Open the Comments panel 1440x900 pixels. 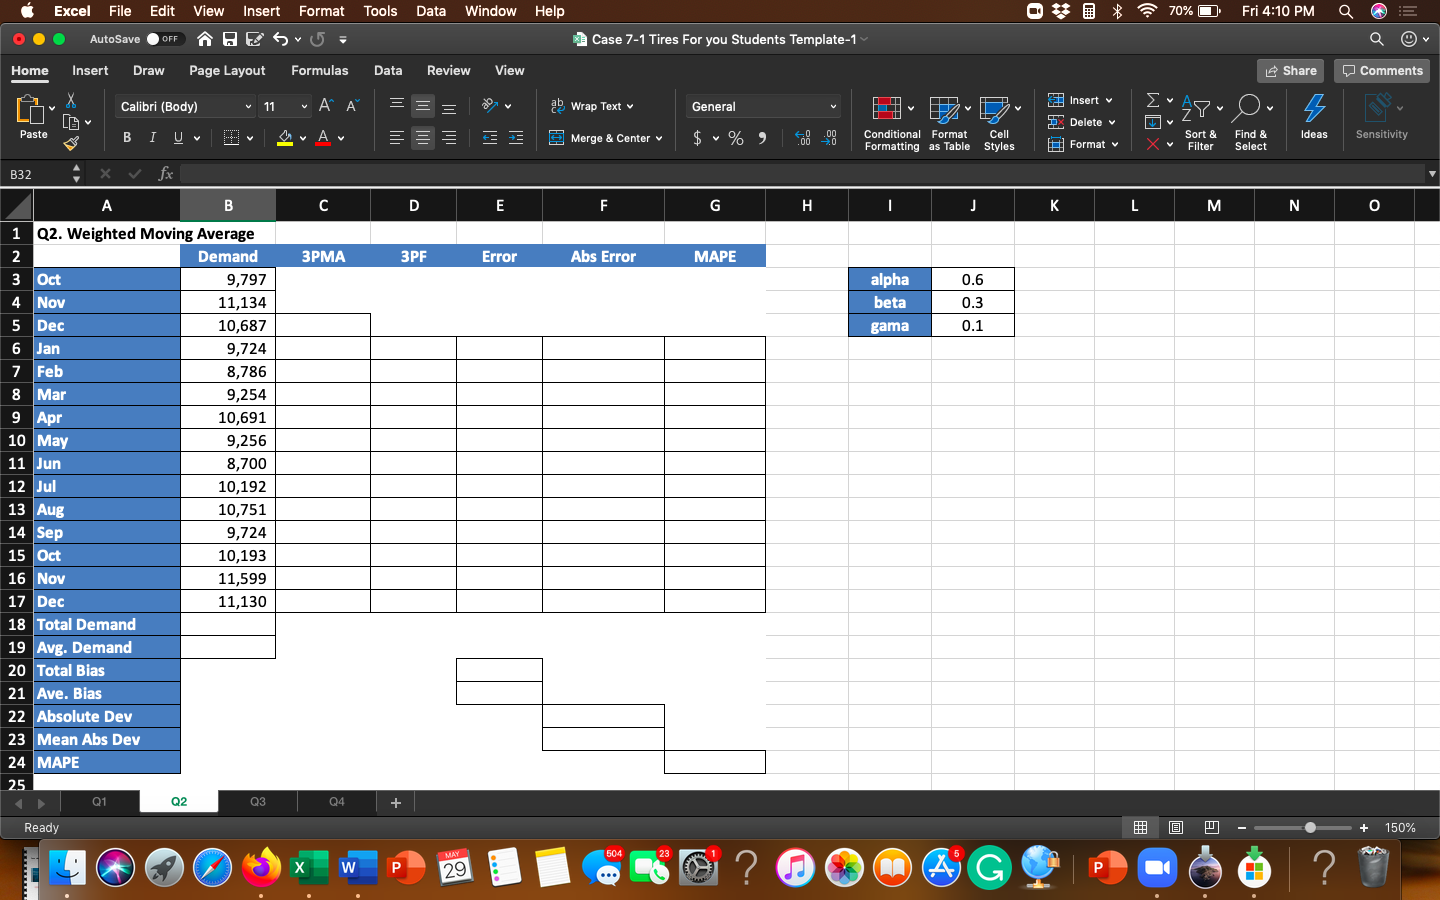pyautogui.click(x=1381, y=71)
